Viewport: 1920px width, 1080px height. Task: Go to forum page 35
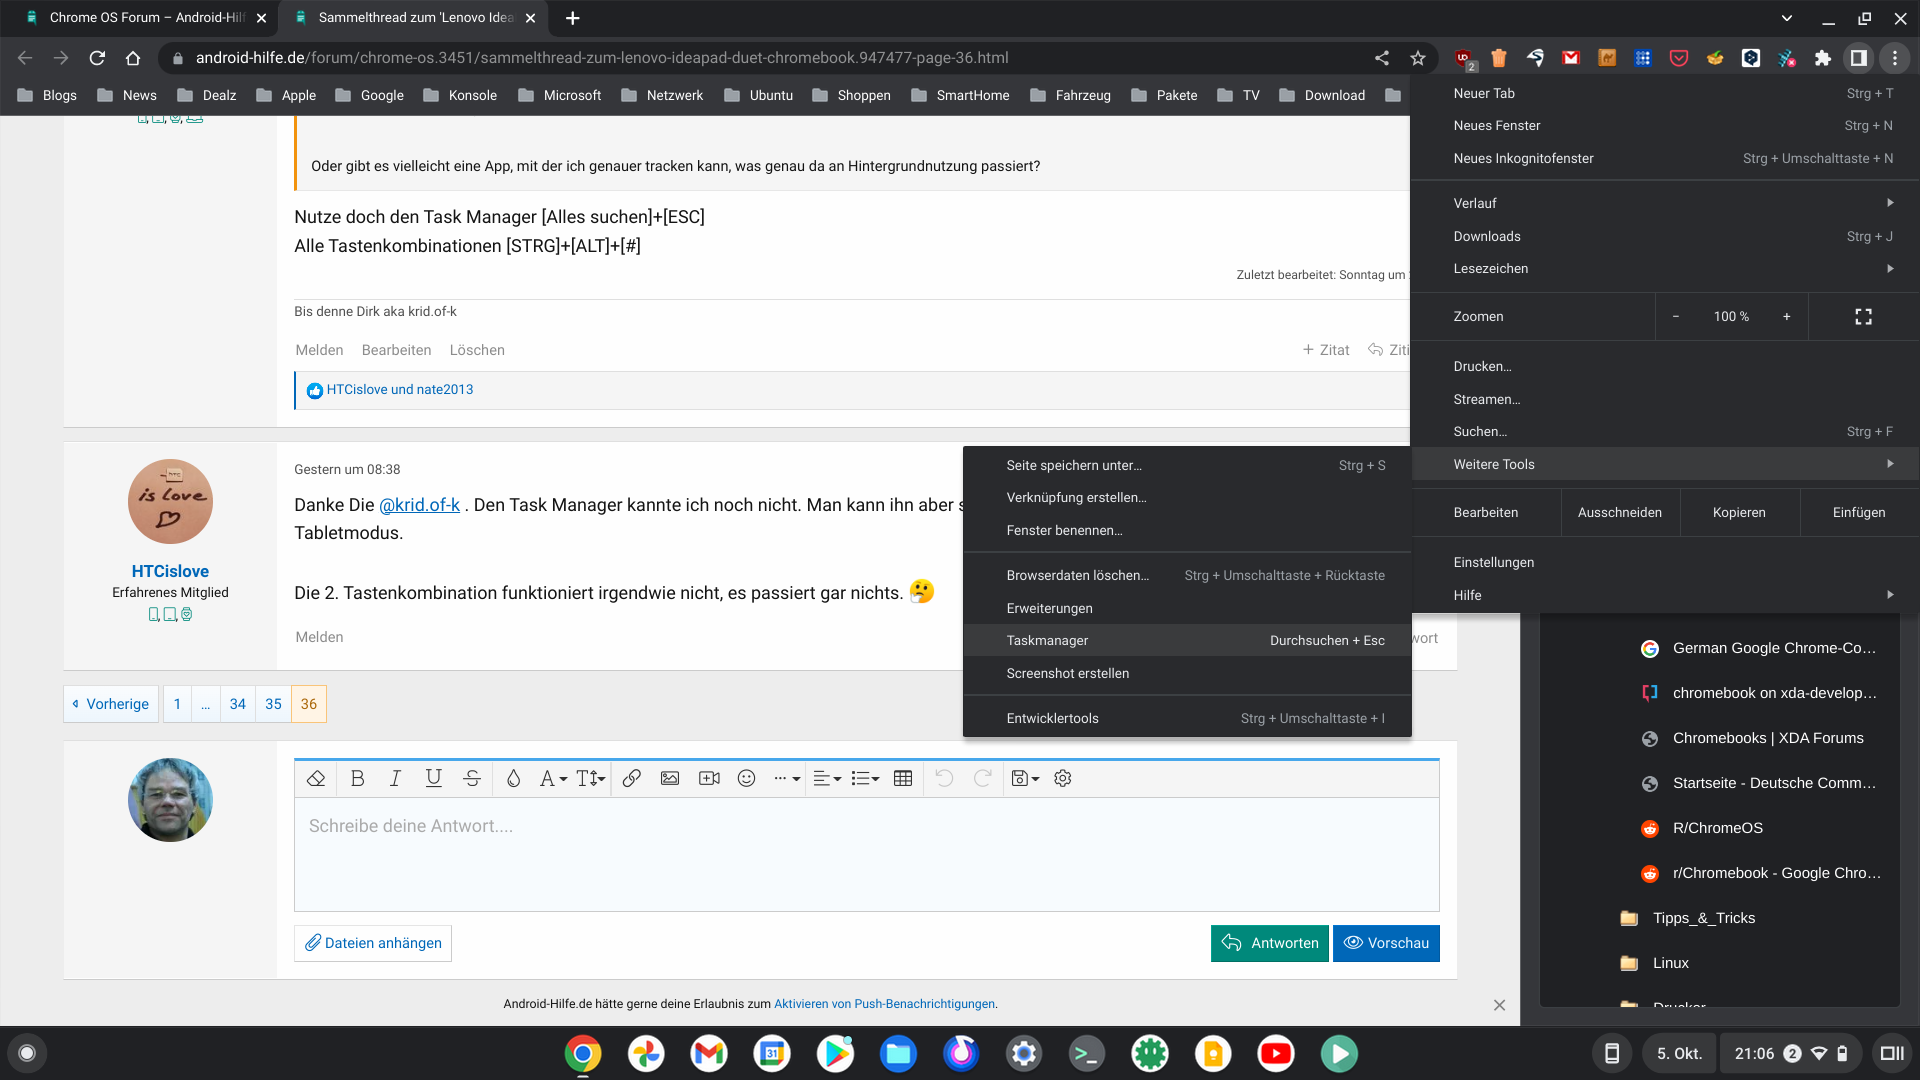[273, 704]
